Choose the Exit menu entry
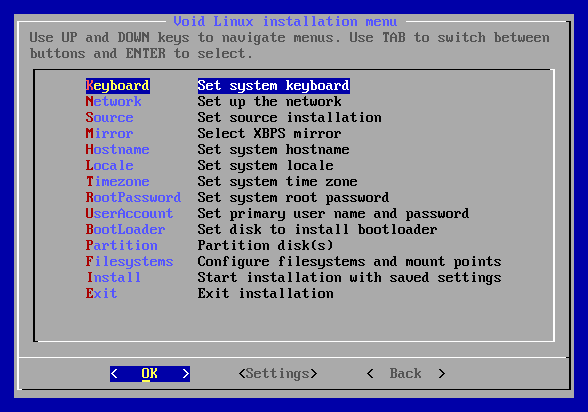This screenshot has width=588, height=412. 102,294
